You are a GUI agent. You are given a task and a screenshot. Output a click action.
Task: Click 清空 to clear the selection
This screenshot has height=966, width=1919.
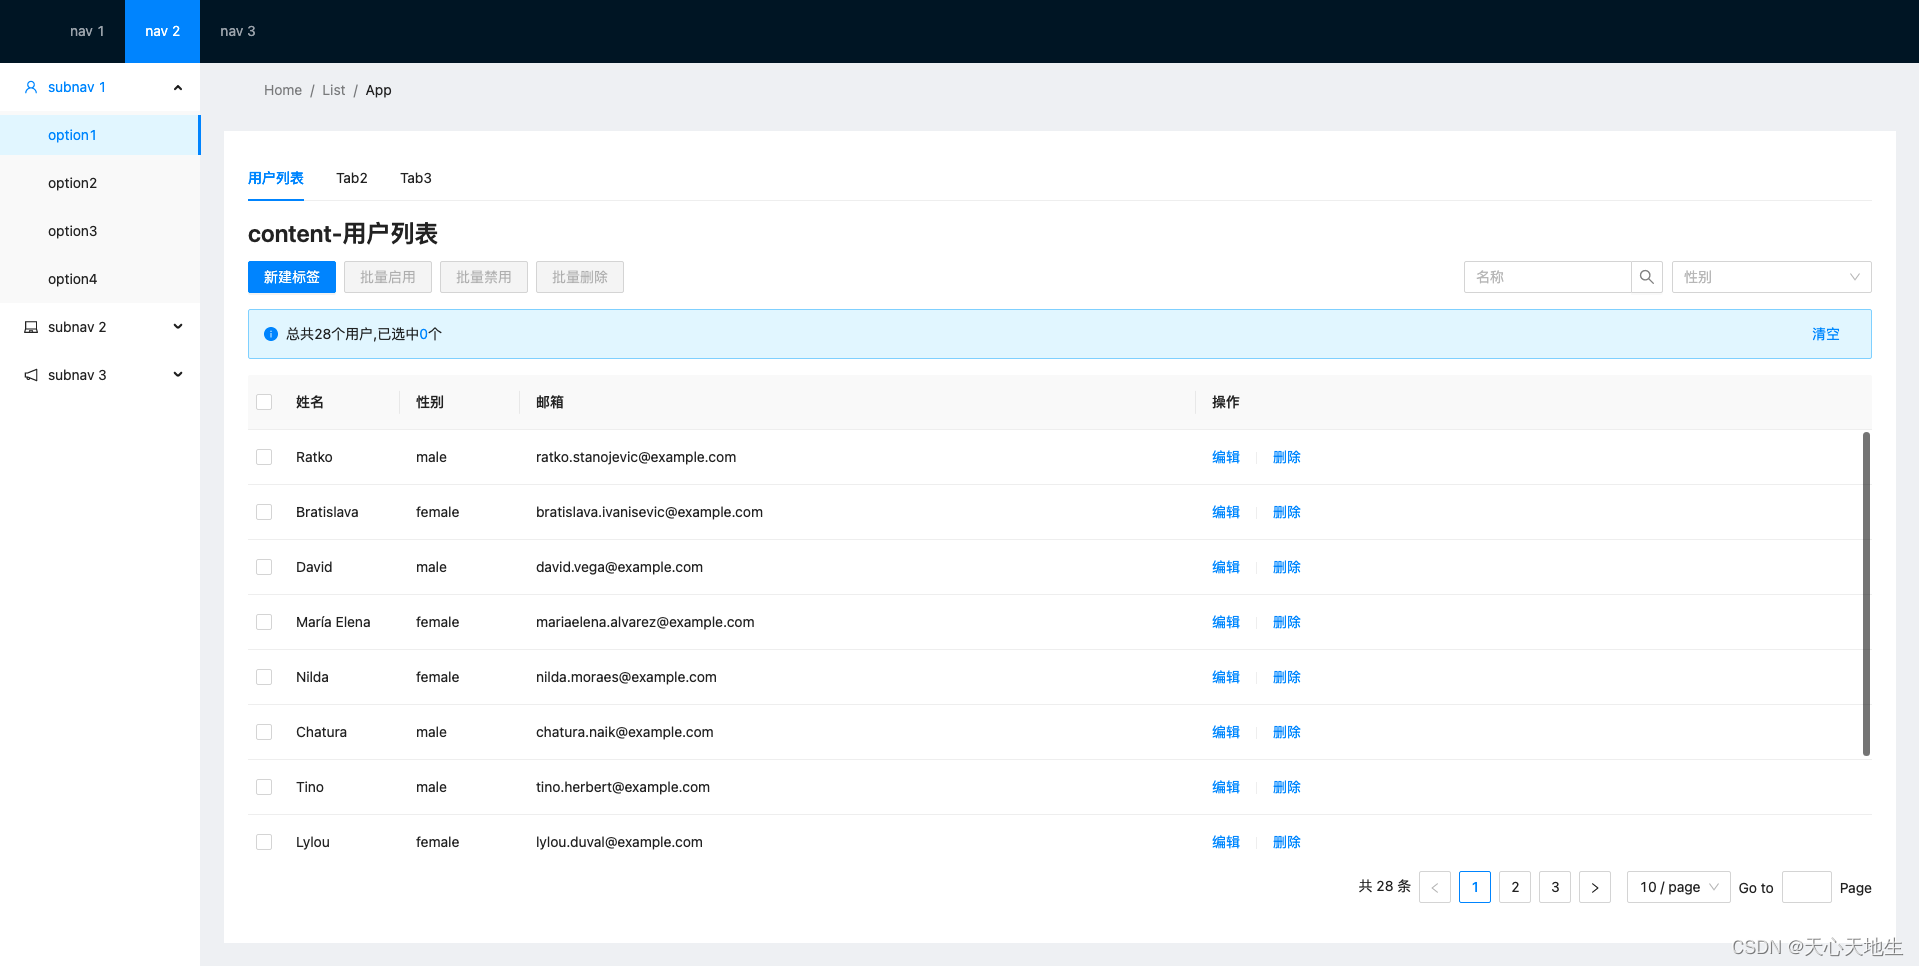(1826, 334)
